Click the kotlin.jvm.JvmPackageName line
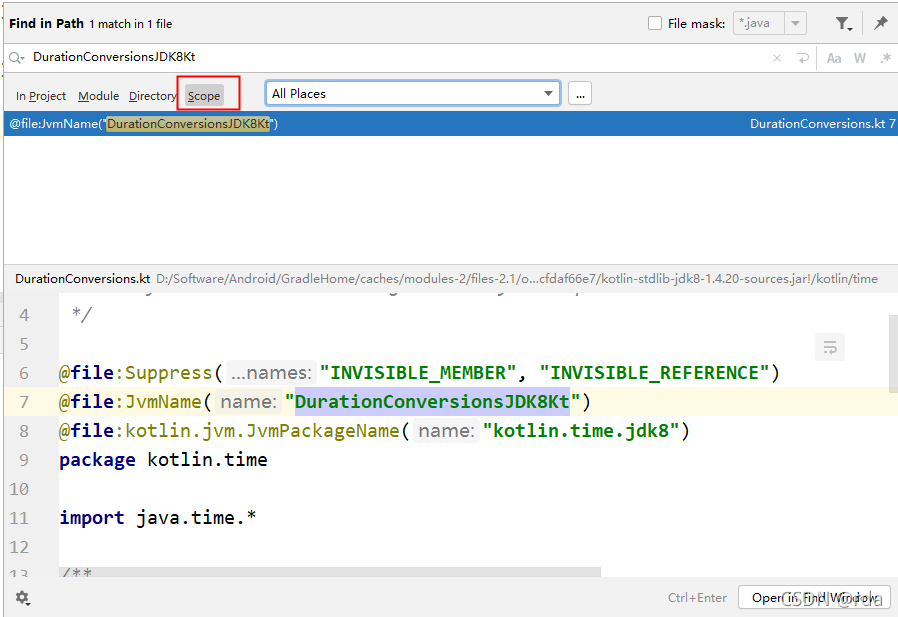The height and width of the screenshot is (617, 898). pyautogui.click(x=375, y=431)
